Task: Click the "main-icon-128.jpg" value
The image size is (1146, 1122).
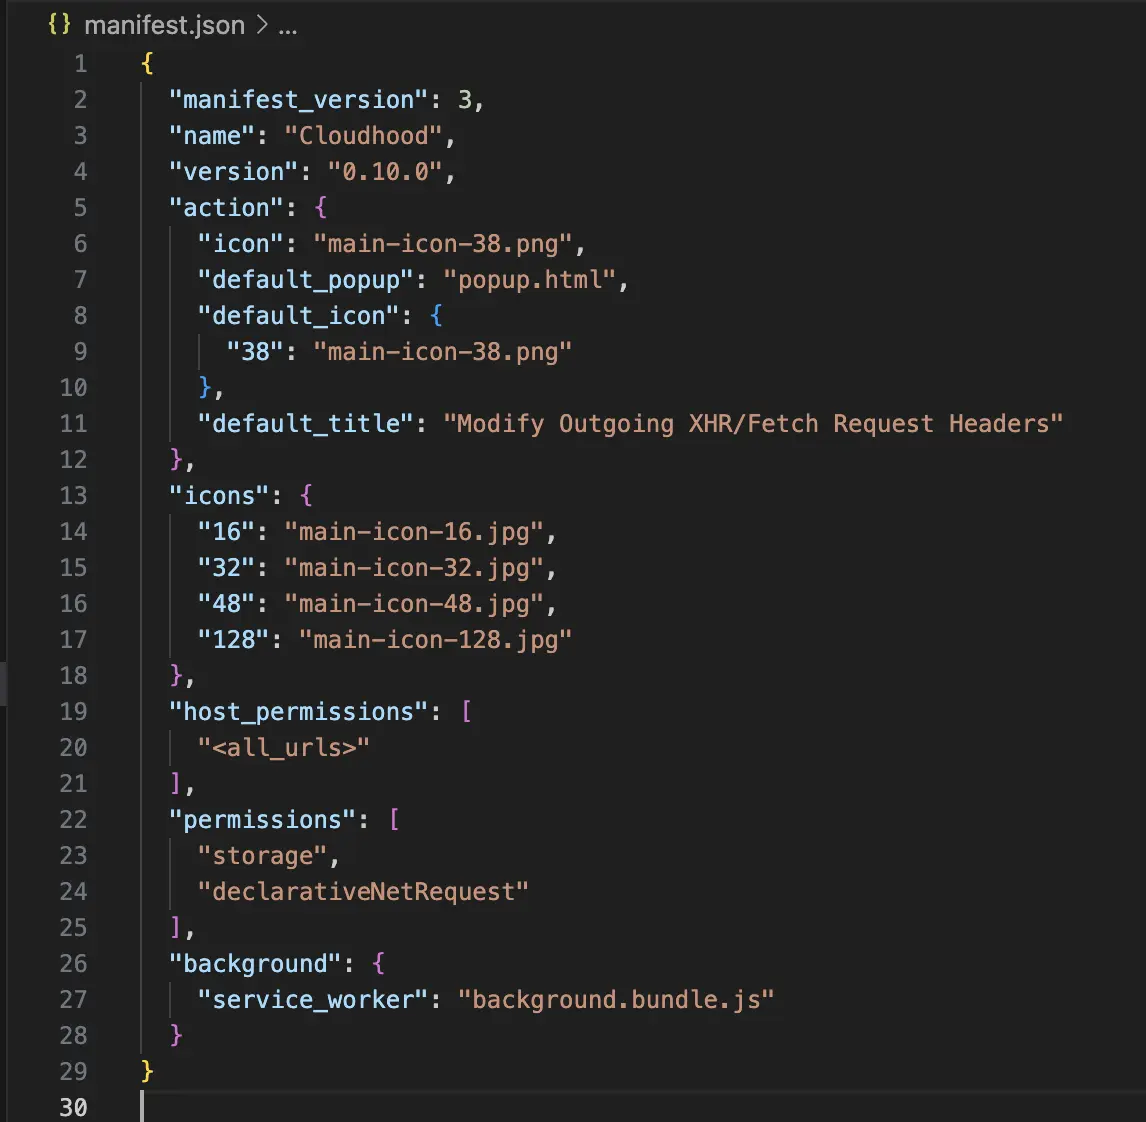Action: pos(435,640)
